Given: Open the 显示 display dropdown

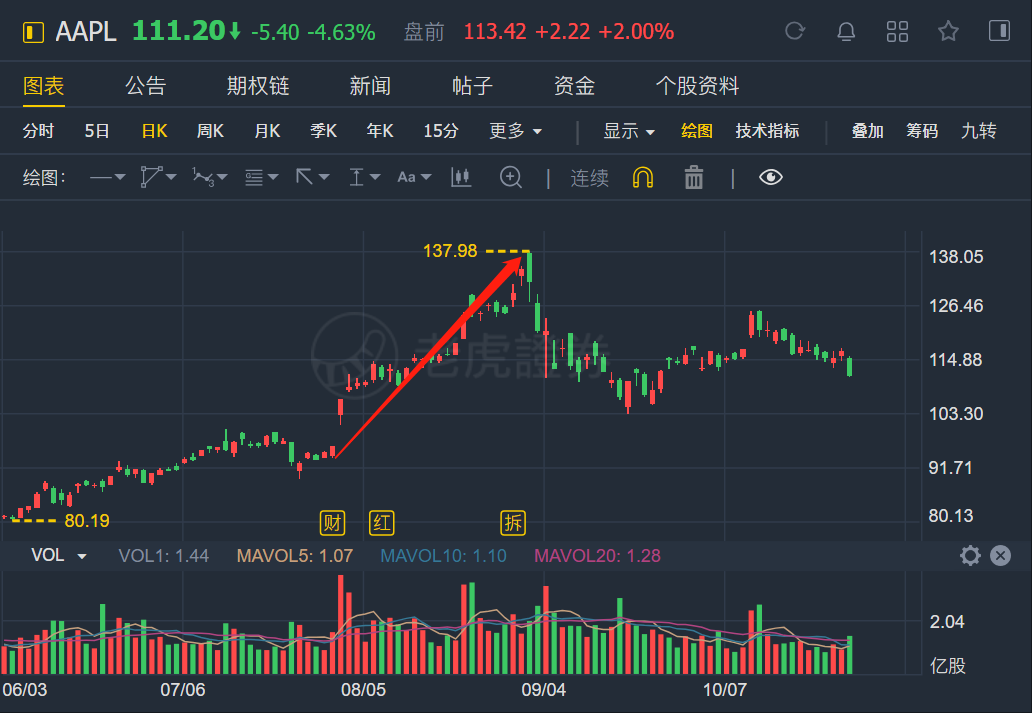Looking at the screenshot, I should 629,131.
